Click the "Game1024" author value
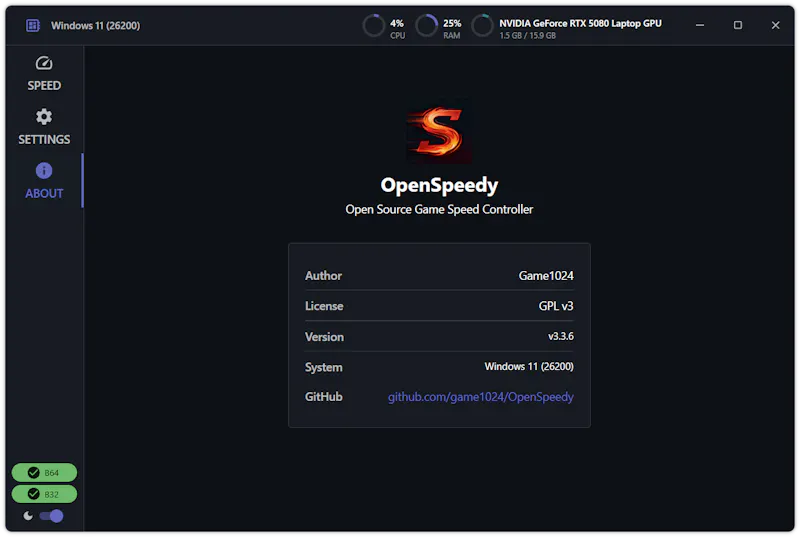The image size is (800, 537). point(546,276)
